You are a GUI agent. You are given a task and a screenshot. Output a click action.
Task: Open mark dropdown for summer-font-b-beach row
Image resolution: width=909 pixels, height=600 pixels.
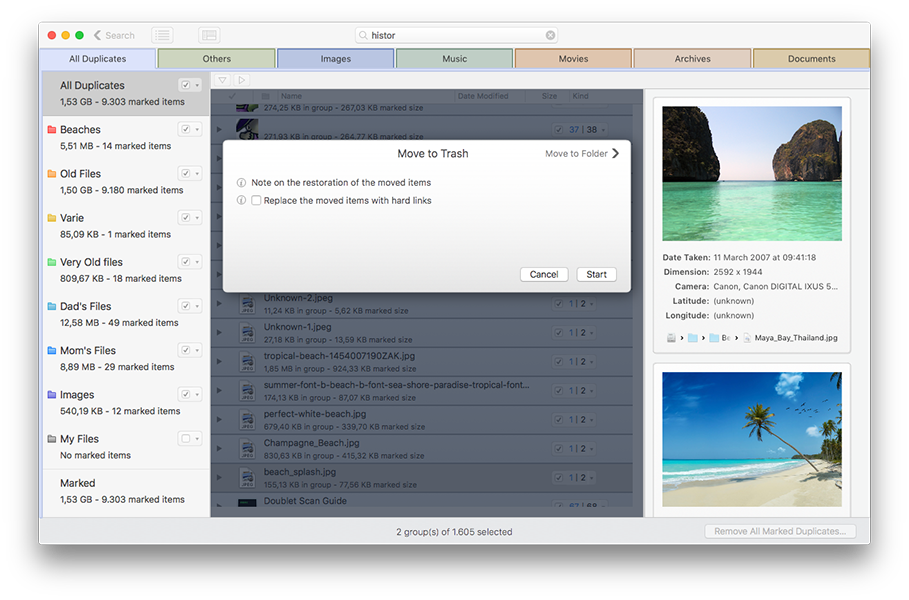tap(591, 391)
